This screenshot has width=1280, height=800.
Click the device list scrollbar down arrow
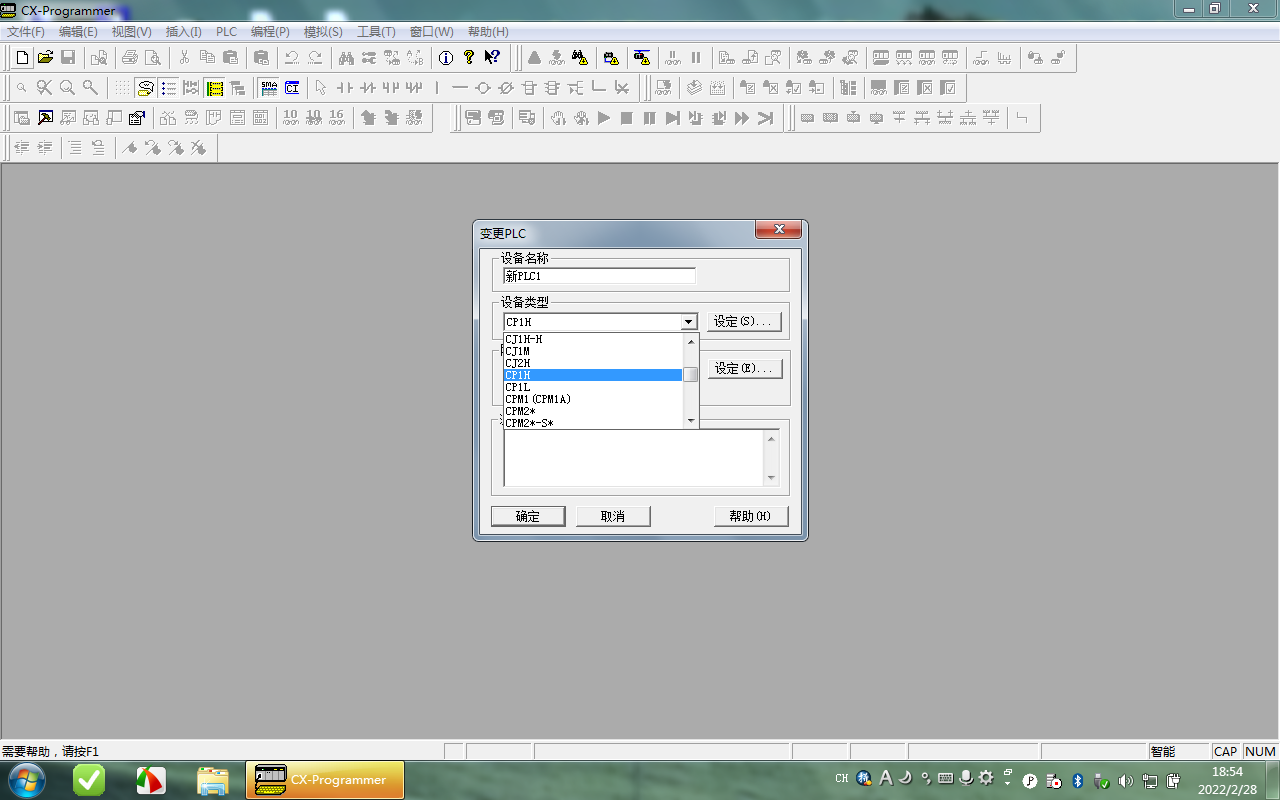(690, 422)
